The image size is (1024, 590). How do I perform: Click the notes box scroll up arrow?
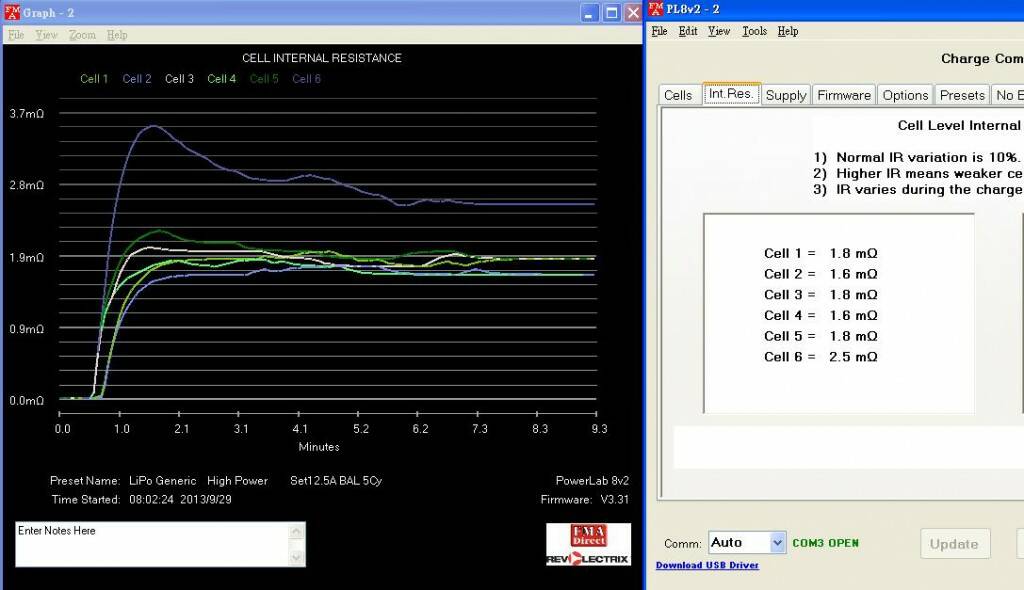296,531
